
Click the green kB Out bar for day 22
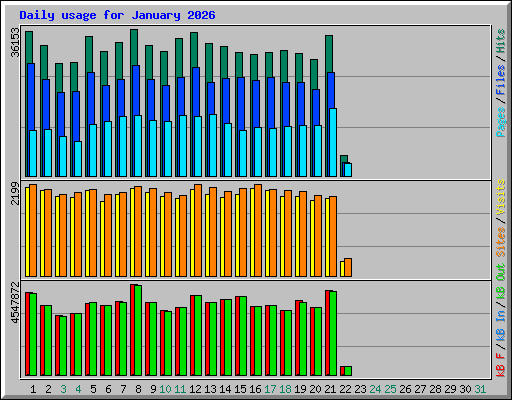tap(348, 371)
